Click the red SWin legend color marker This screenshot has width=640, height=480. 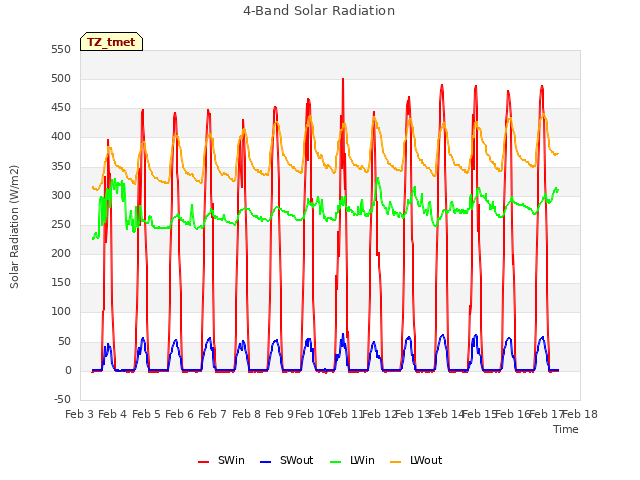(203, 462)
